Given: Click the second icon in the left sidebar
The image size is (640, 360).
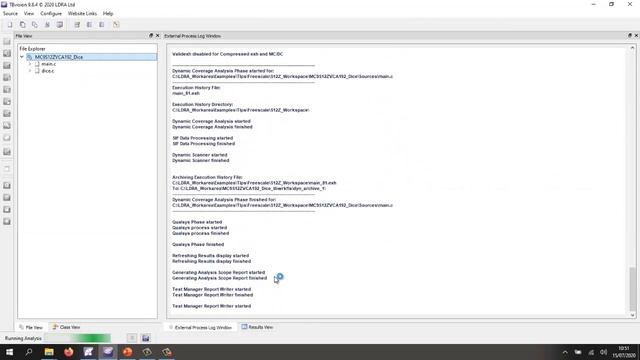Looking at the screenshot, I should (x=7, y=53).
